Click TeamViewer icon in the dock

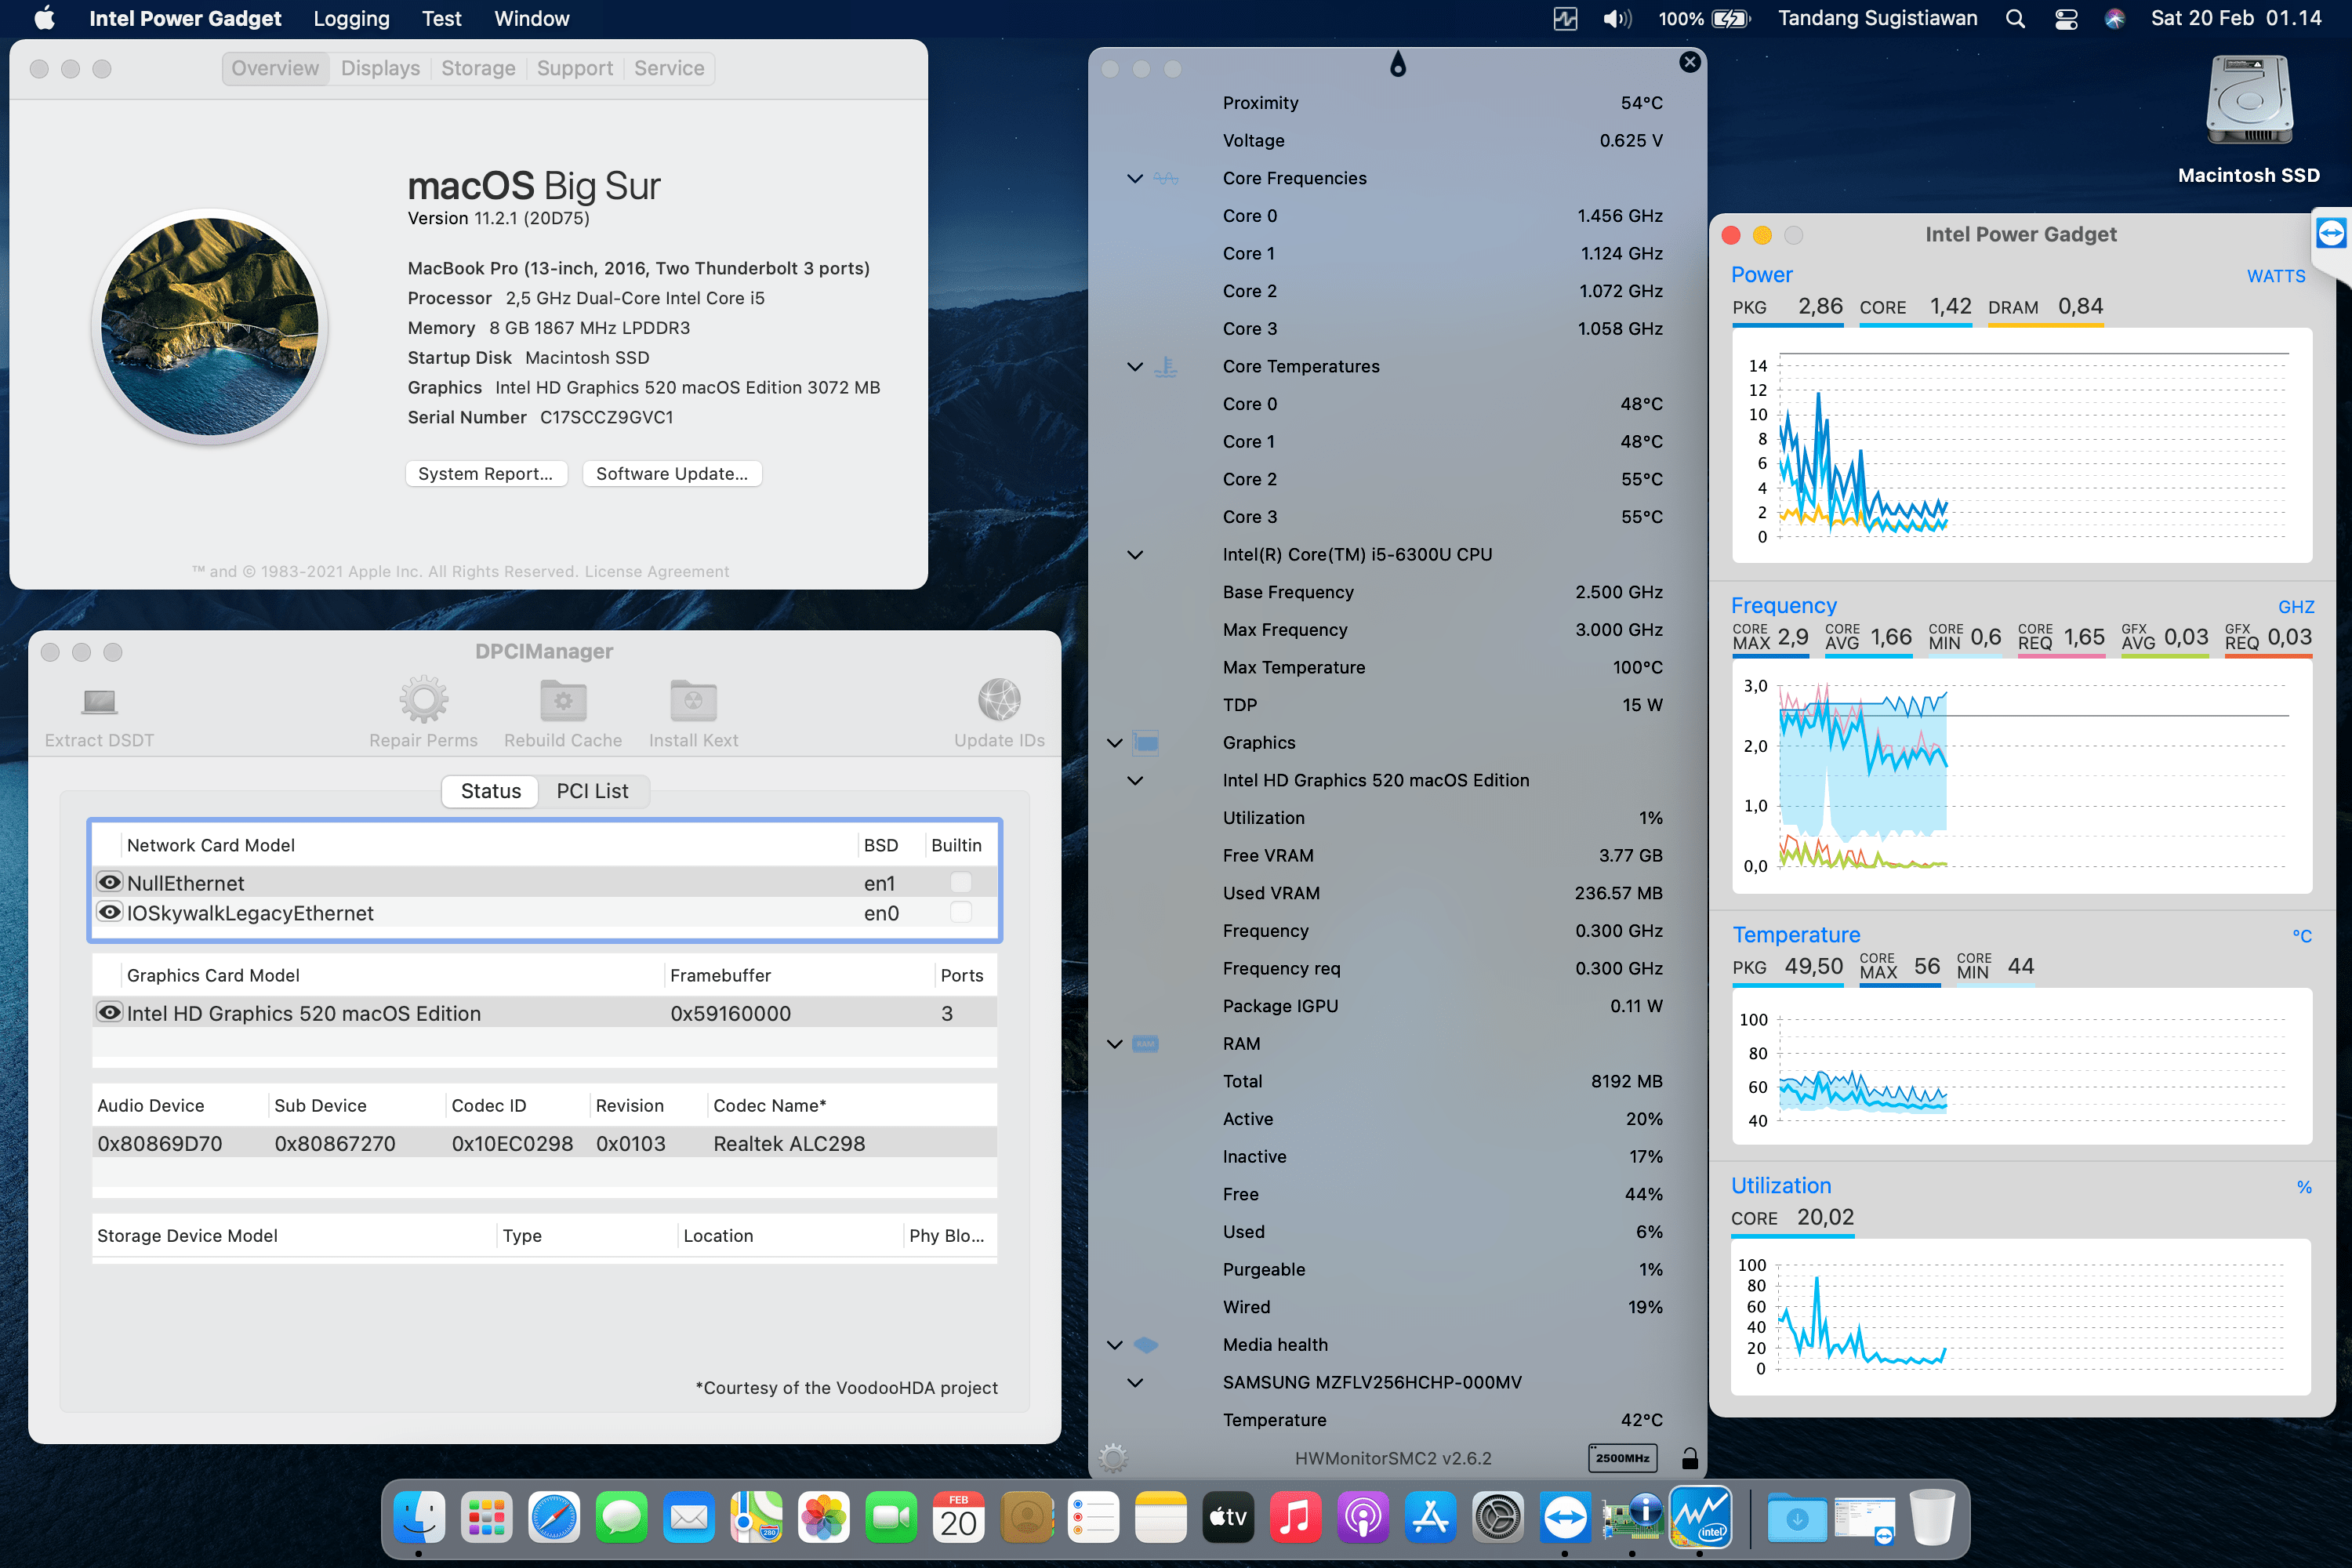[1565, 1518]
